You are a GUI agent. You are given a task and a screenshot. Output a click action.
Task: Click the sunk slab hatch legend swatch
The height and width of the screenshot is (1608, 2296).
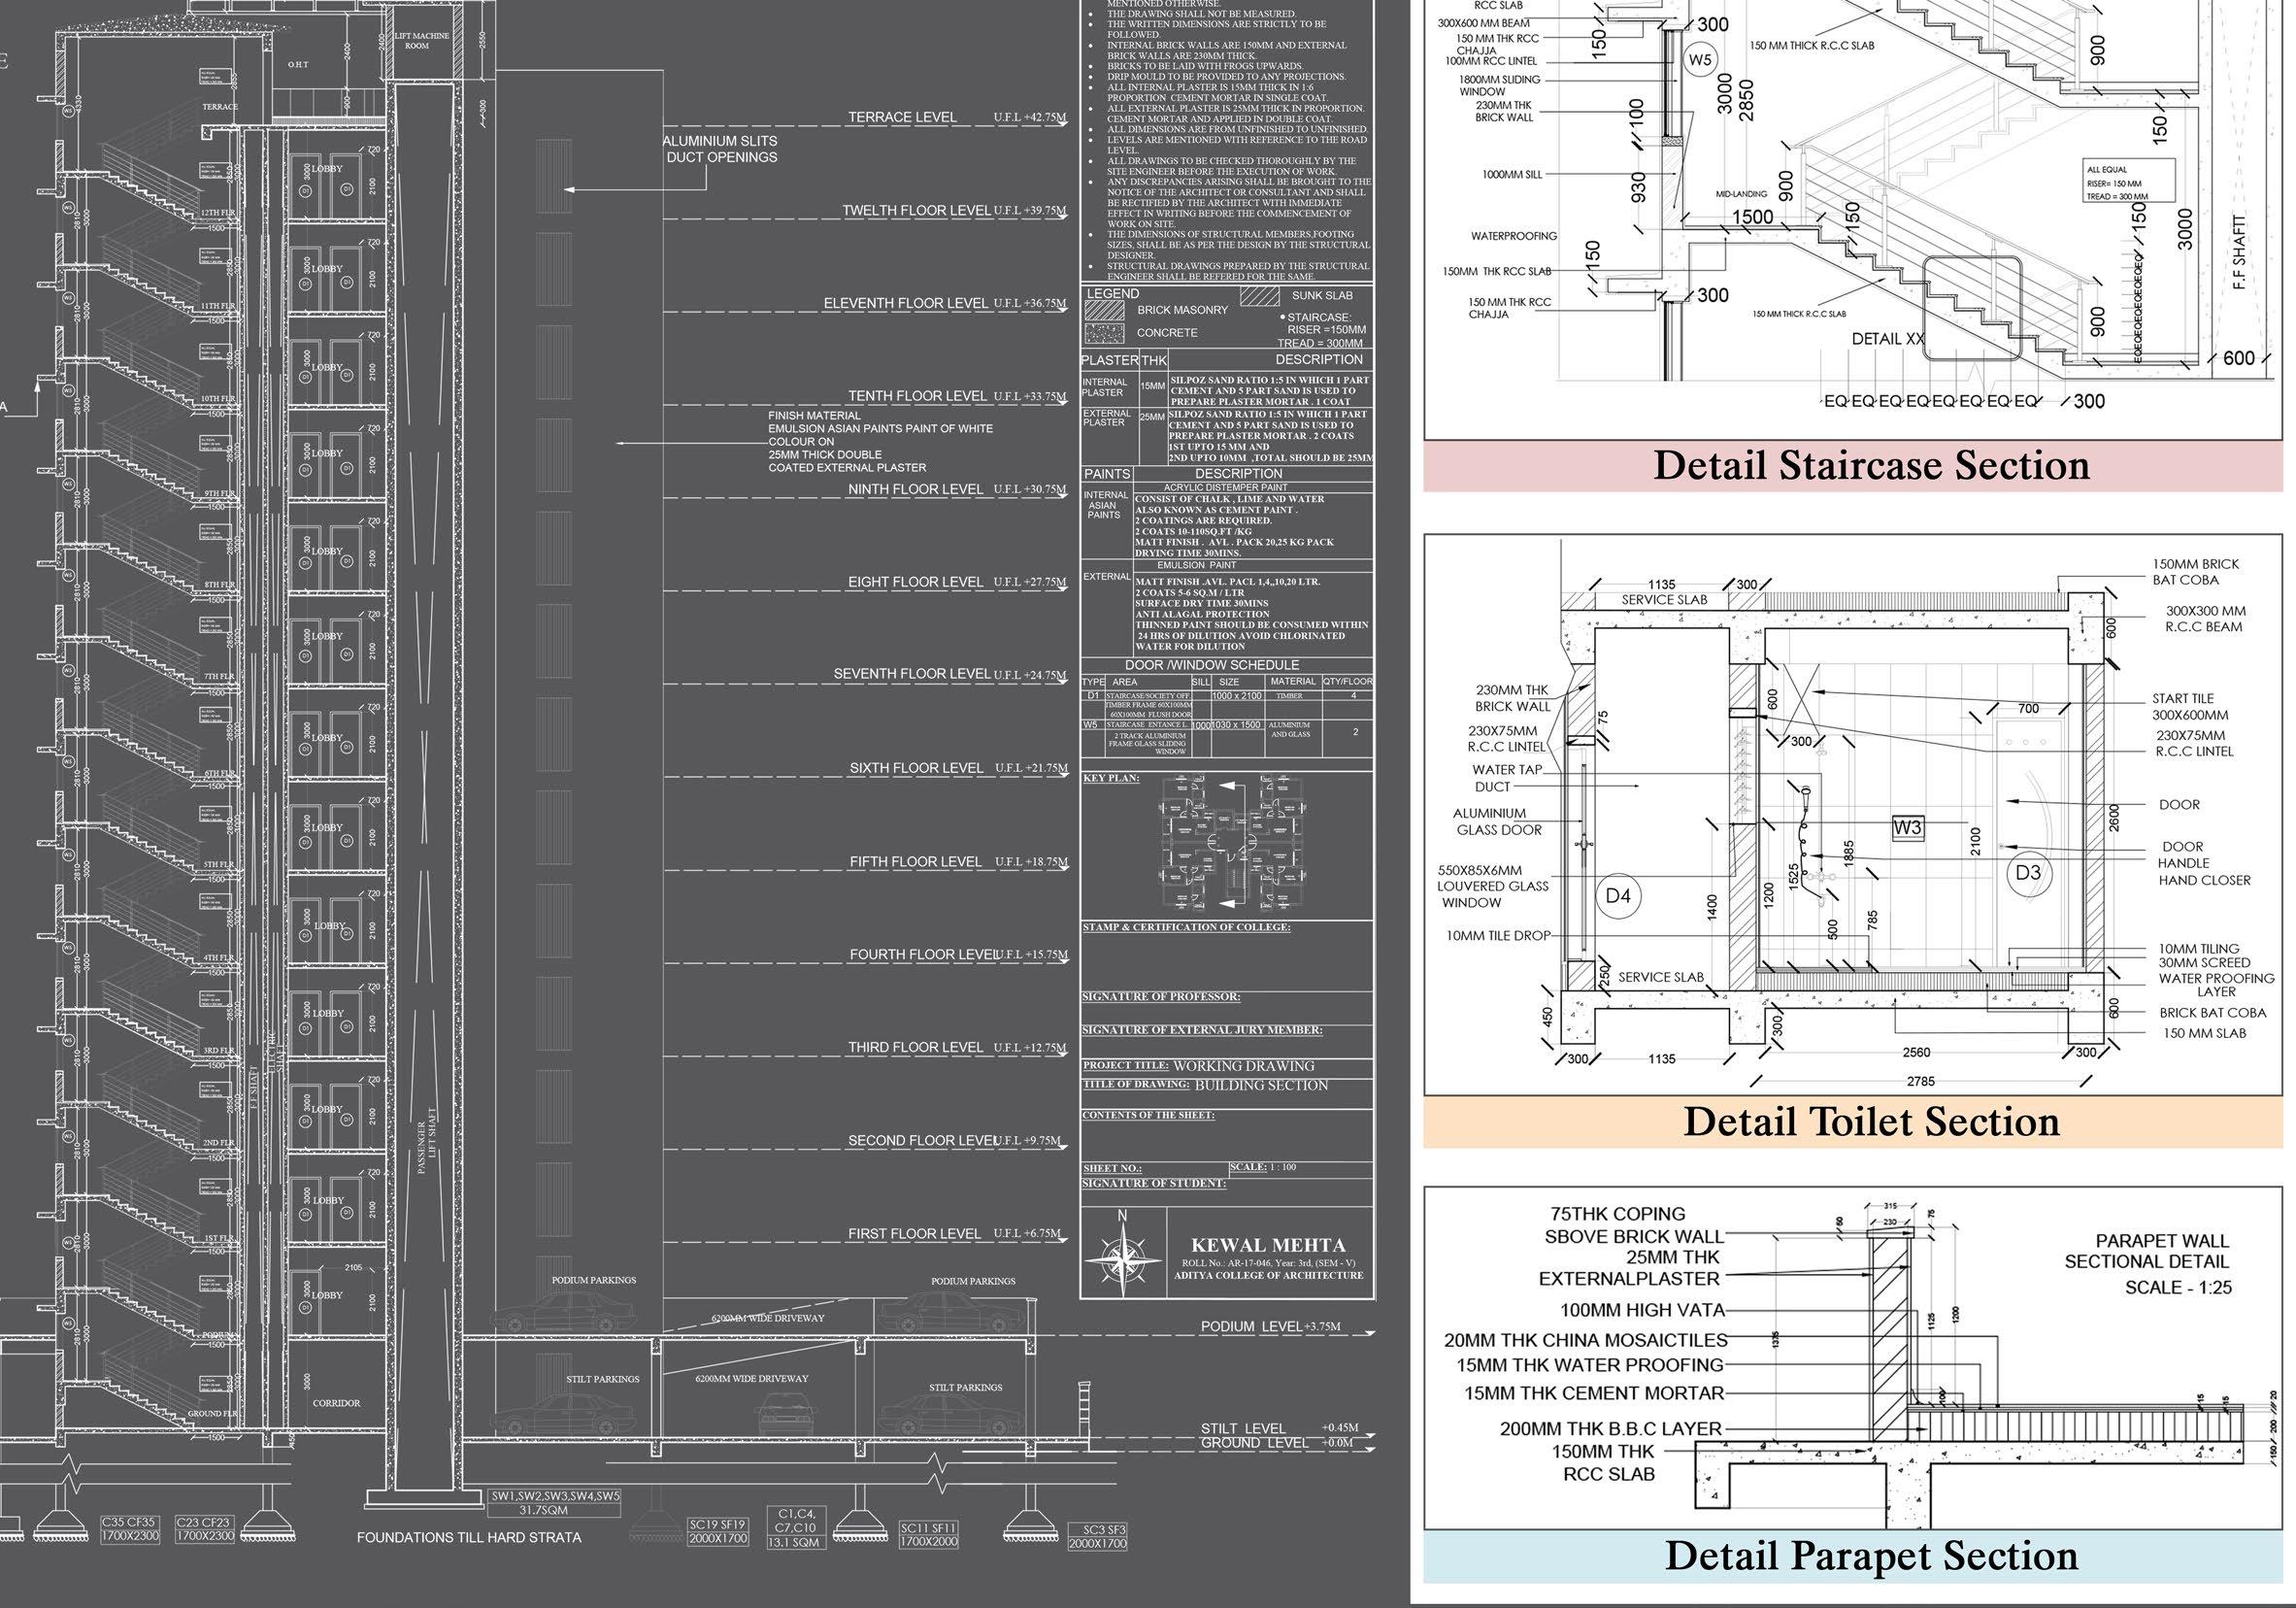coord(1259,296)
